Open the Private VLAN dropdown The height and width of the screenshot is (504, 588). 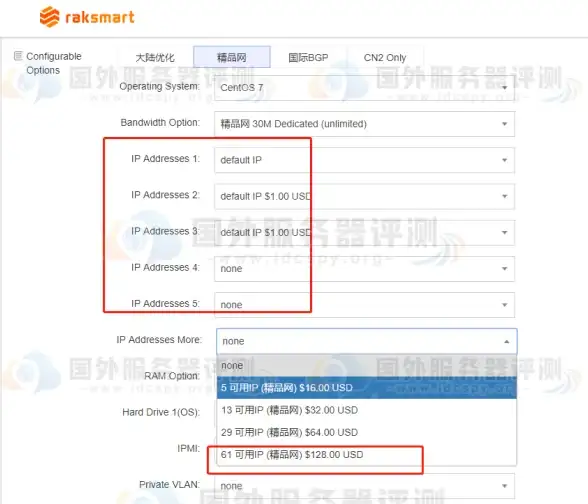pyautogui.click(x=364, y=486)
